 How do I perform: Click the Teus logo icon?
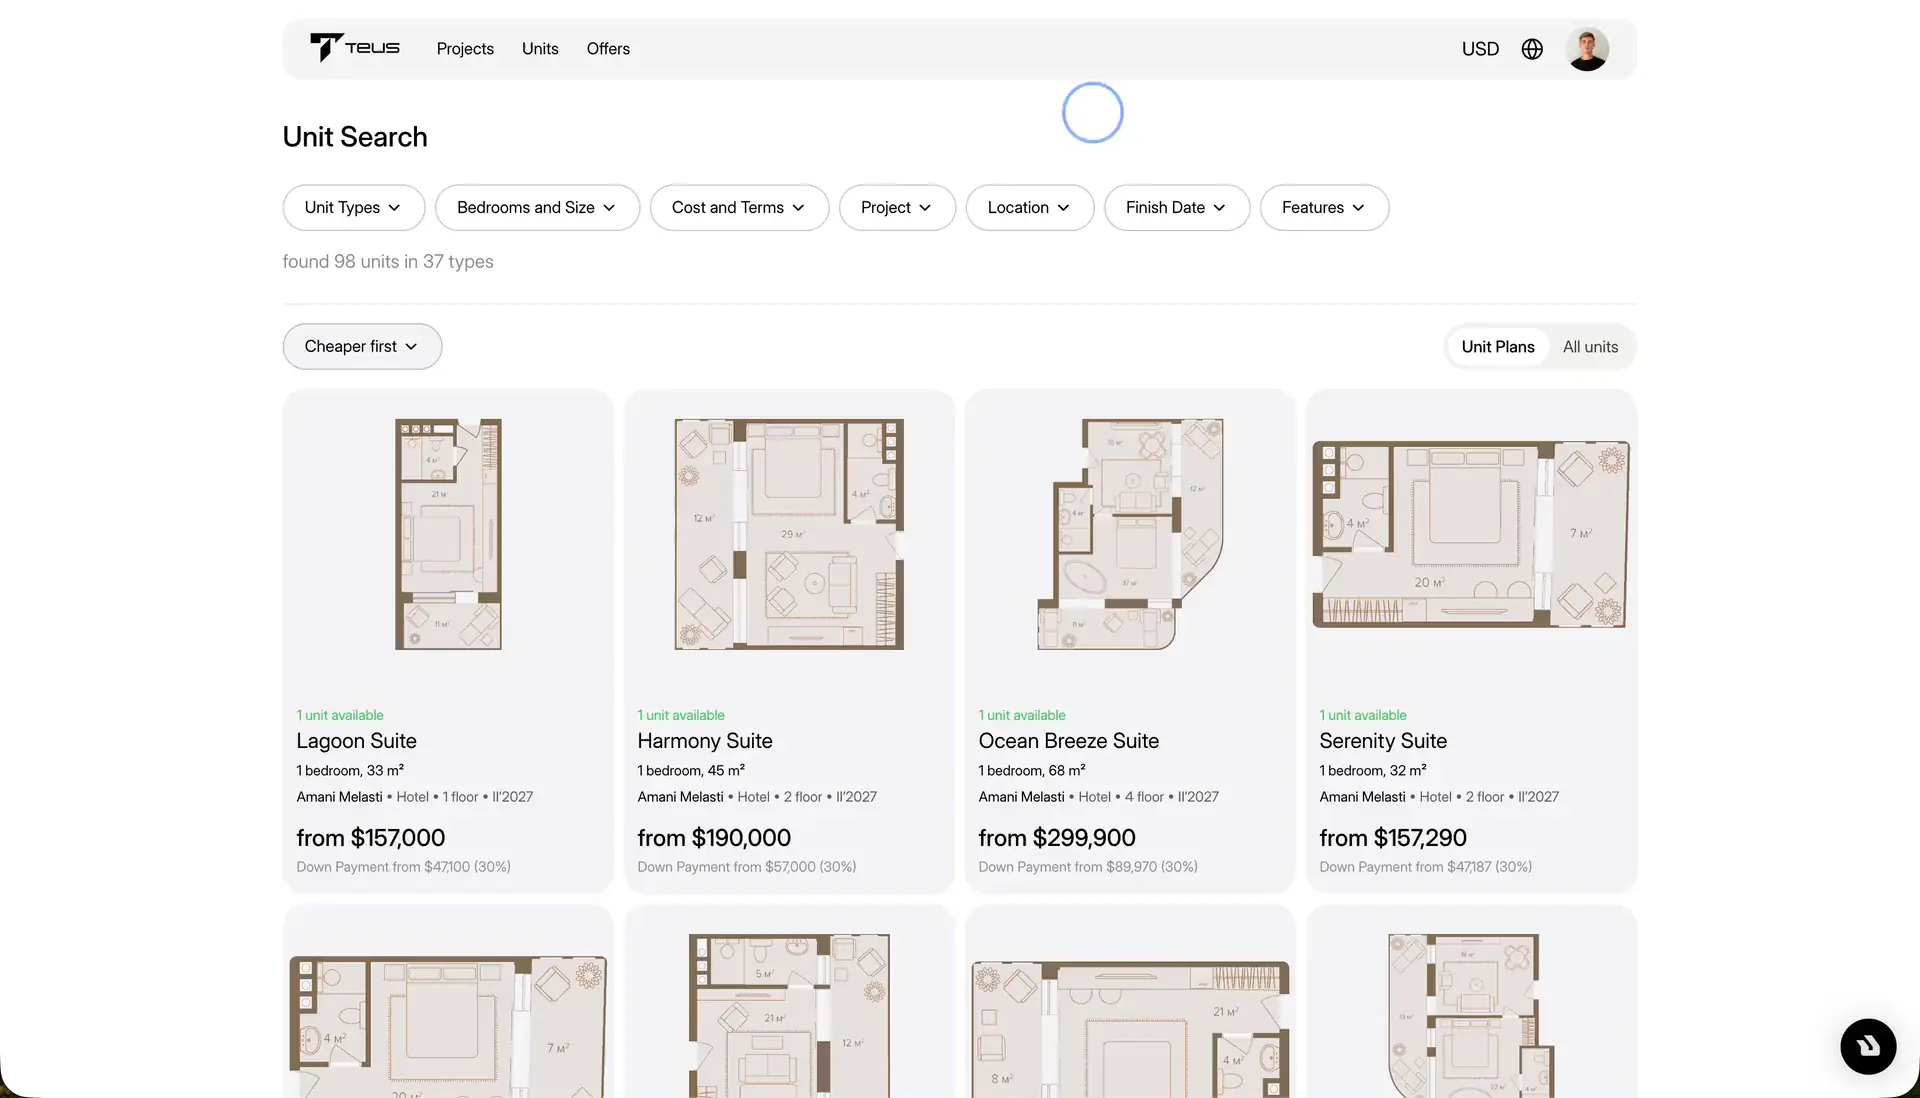(x=354, y=47)
